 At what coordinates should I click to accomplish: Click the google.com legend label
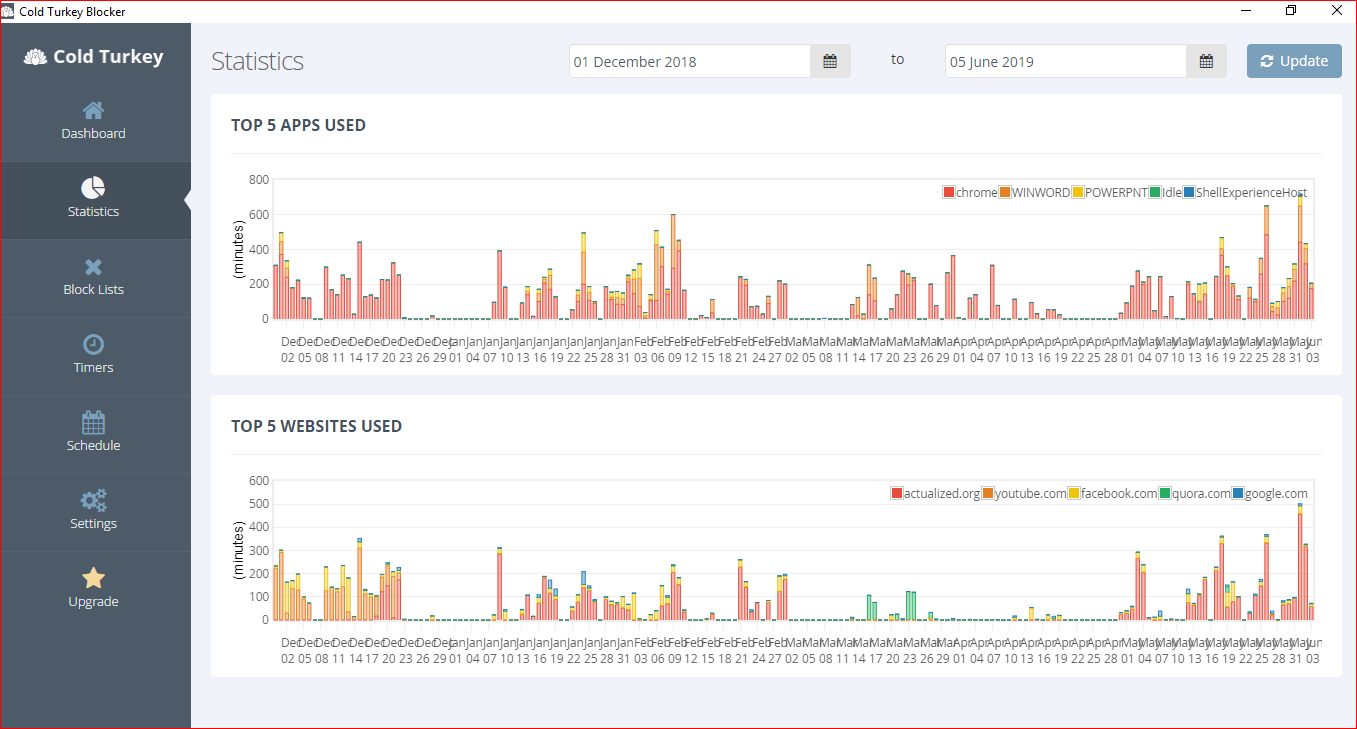click(1276, 493)
